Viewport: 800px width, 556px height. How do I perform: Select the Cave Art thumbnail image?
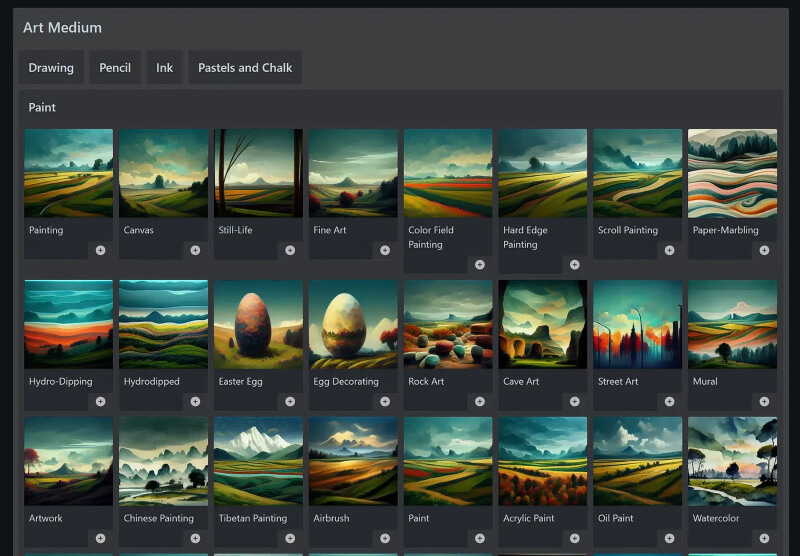click(x=543, y=324)
